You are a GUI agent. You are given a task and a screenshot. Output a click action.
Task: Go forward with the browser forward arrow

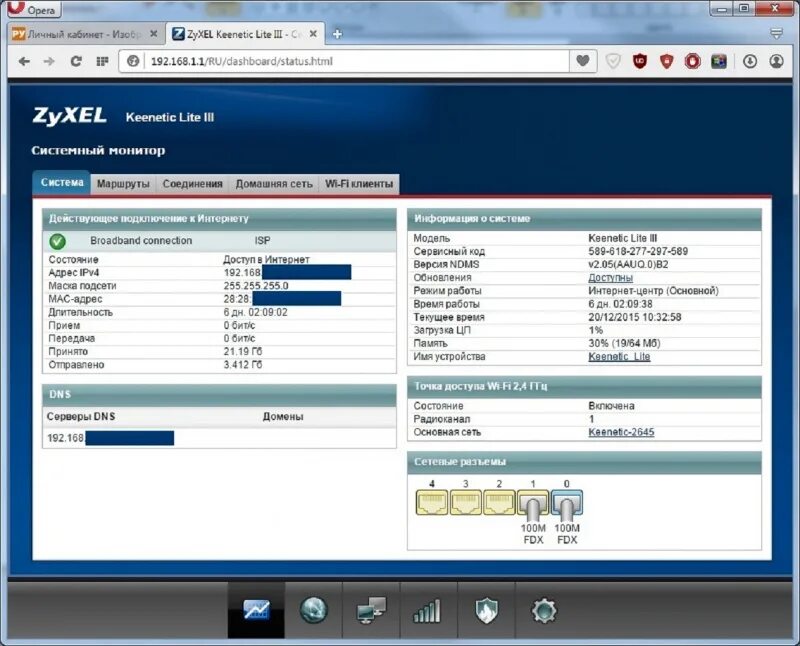(49, 61)
